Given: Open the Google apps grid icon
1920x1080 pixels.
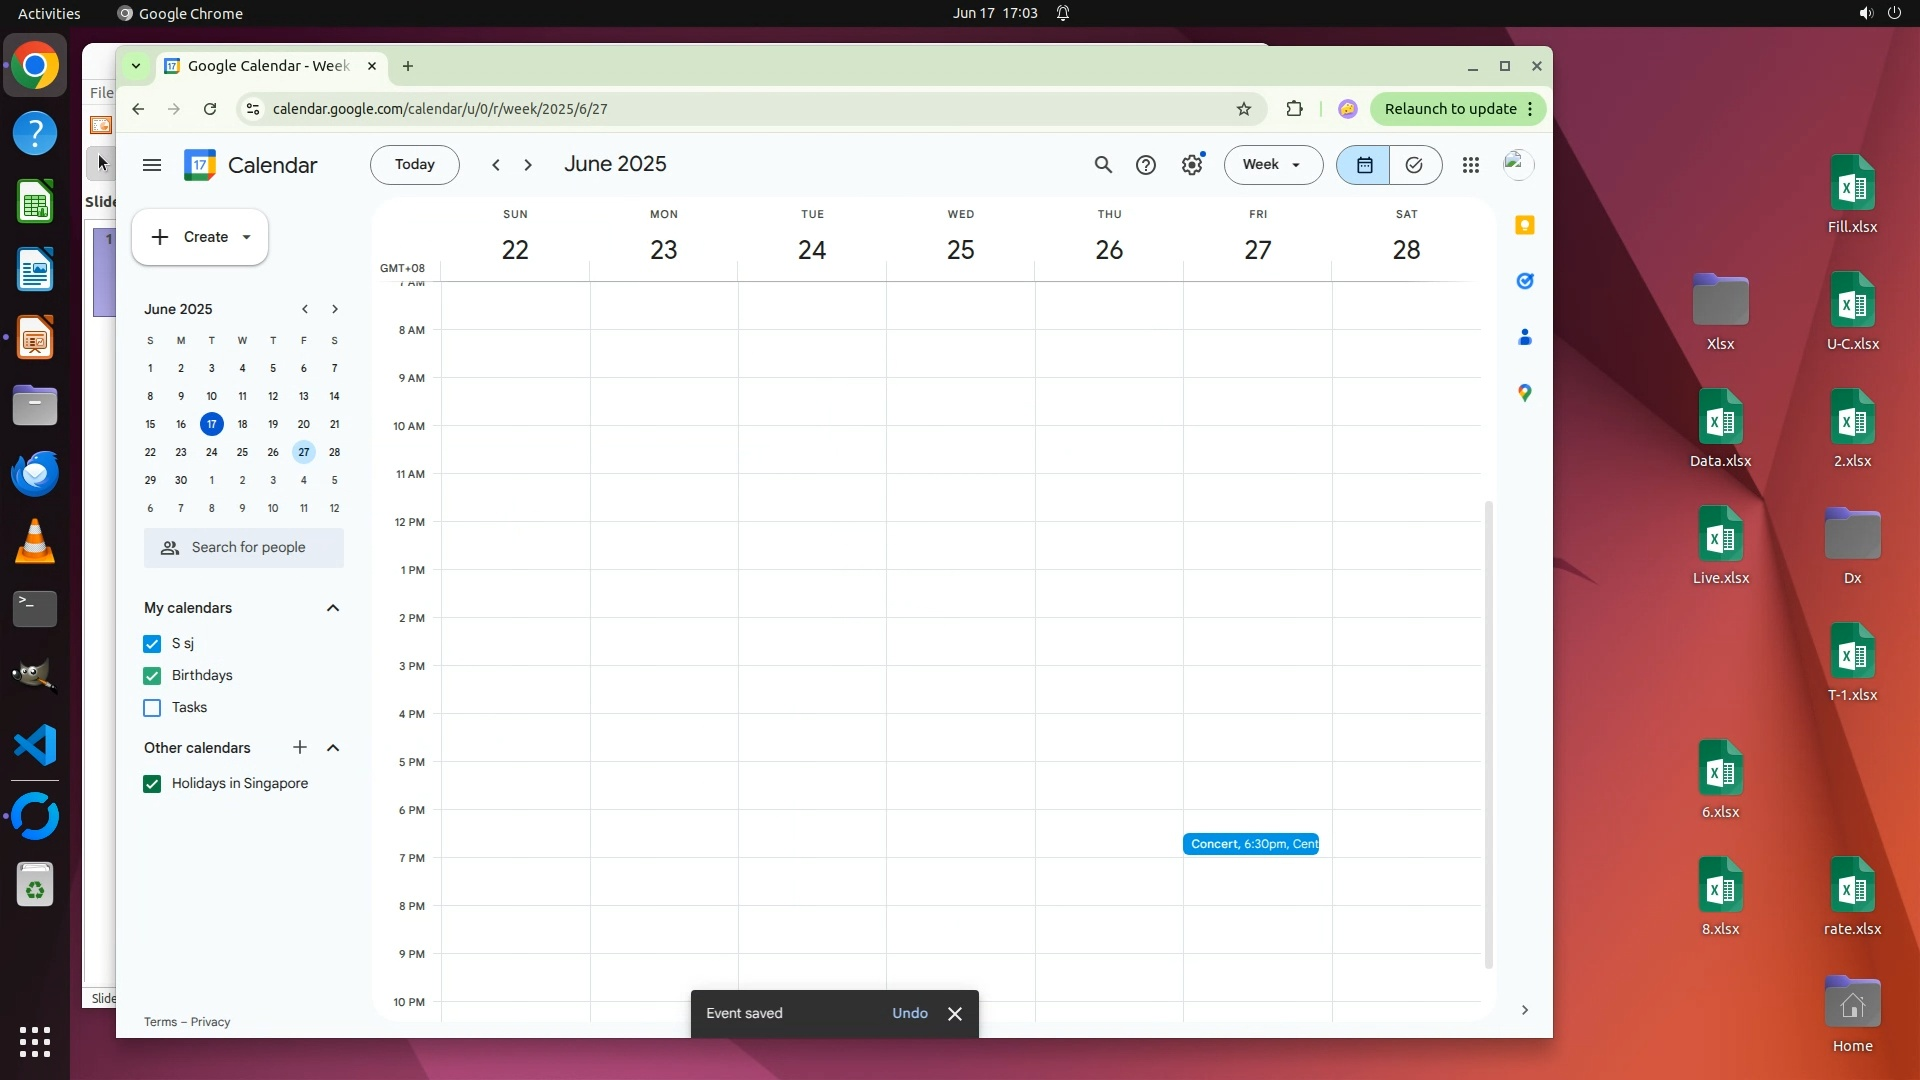Looking at the screenshot, I should click(x=1470, y=165).
